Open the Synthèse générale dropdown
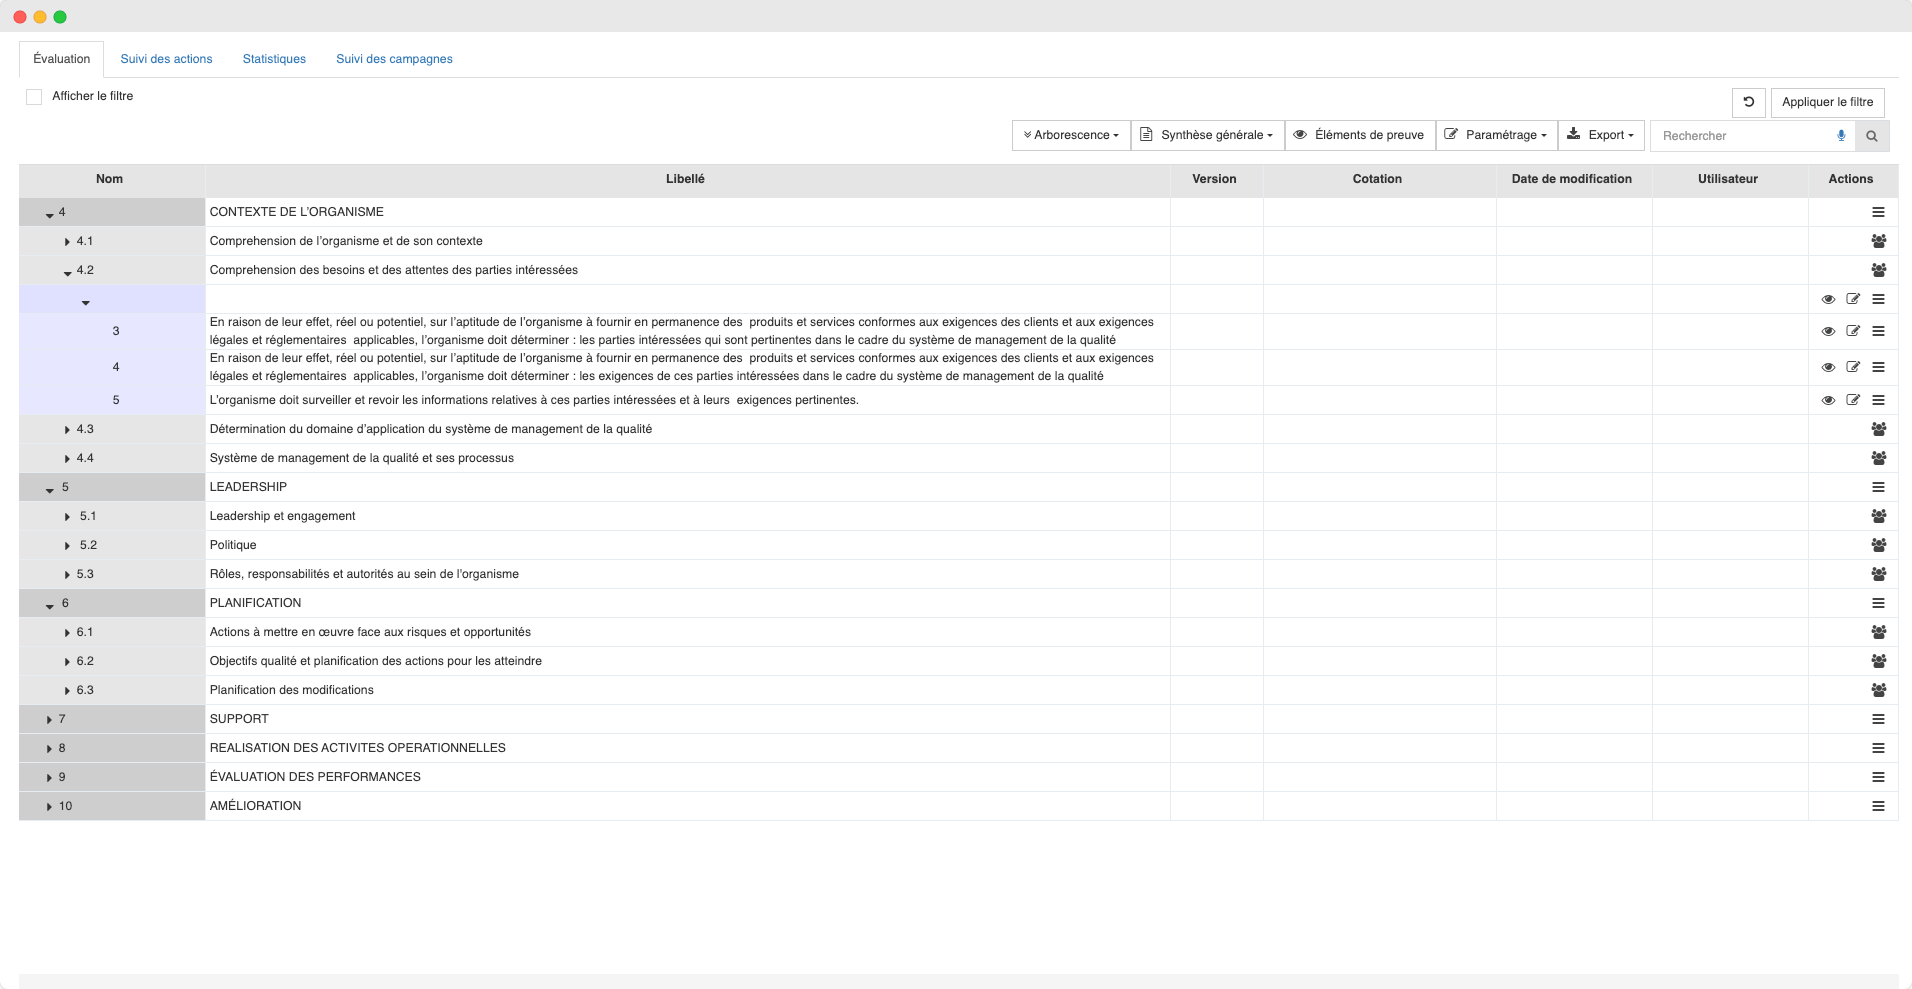 pos(1207,135)
